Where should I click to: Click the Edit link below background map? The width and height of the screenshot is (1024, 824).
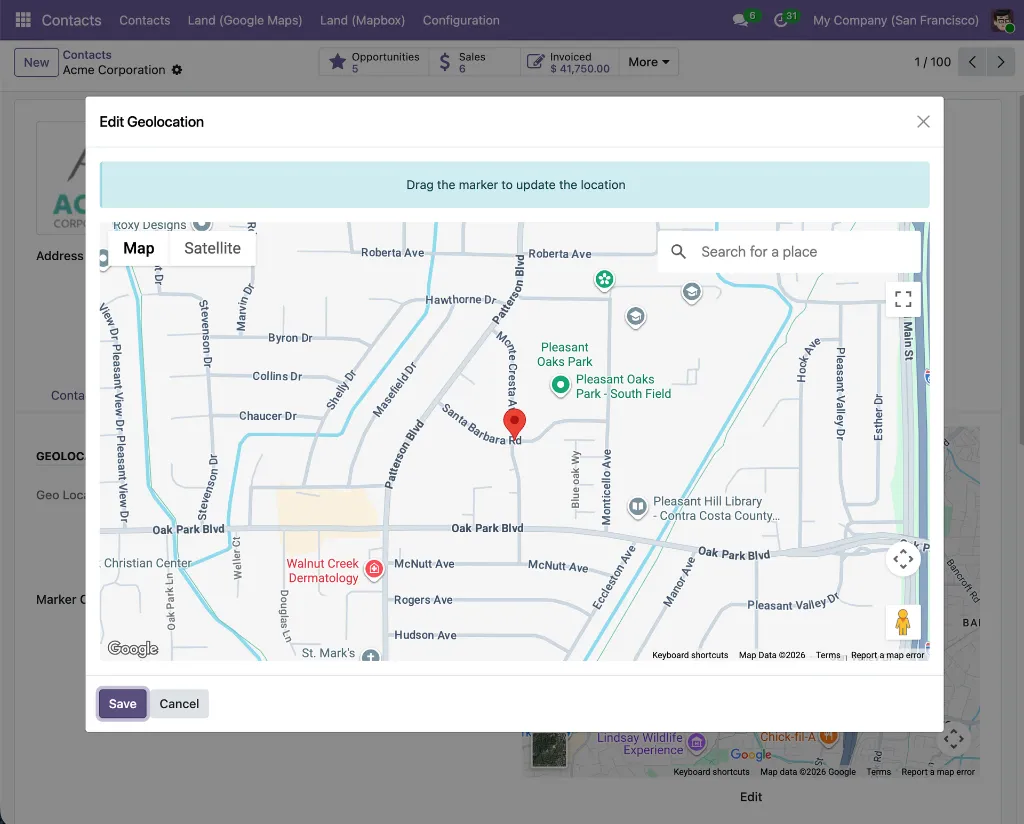(x=751, y=797)
